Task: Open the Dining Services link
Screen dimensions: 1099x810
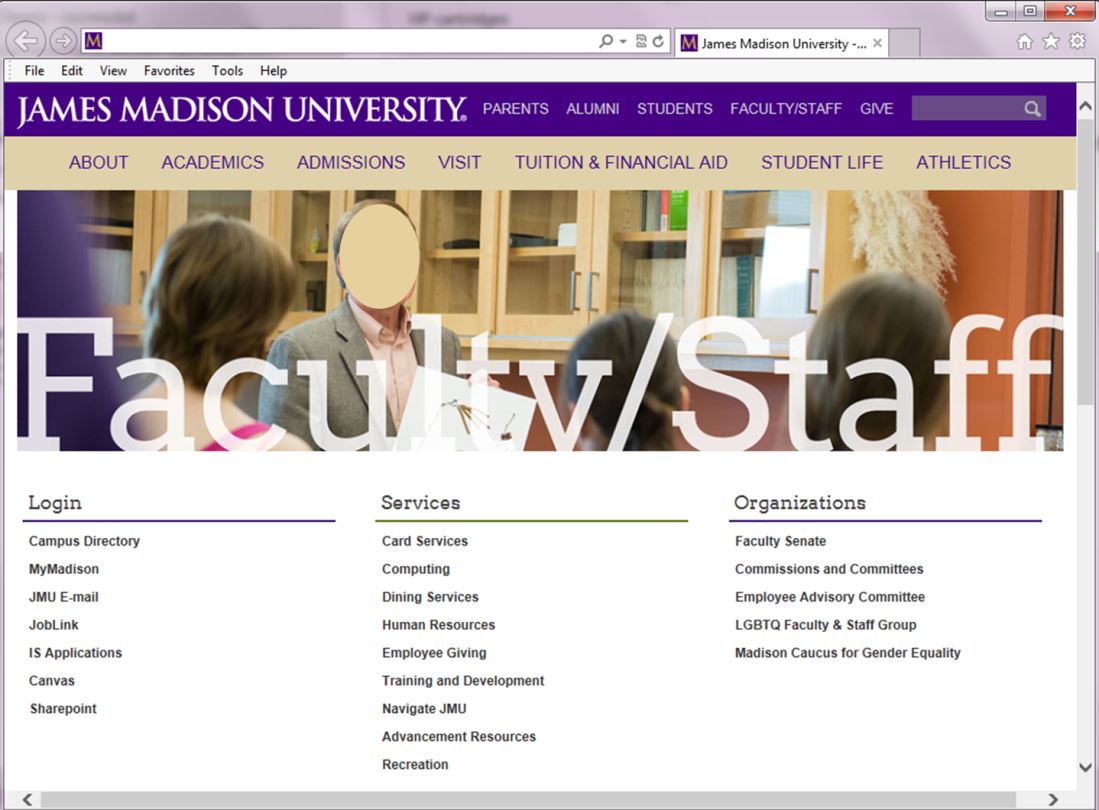Action: point(430,597)
